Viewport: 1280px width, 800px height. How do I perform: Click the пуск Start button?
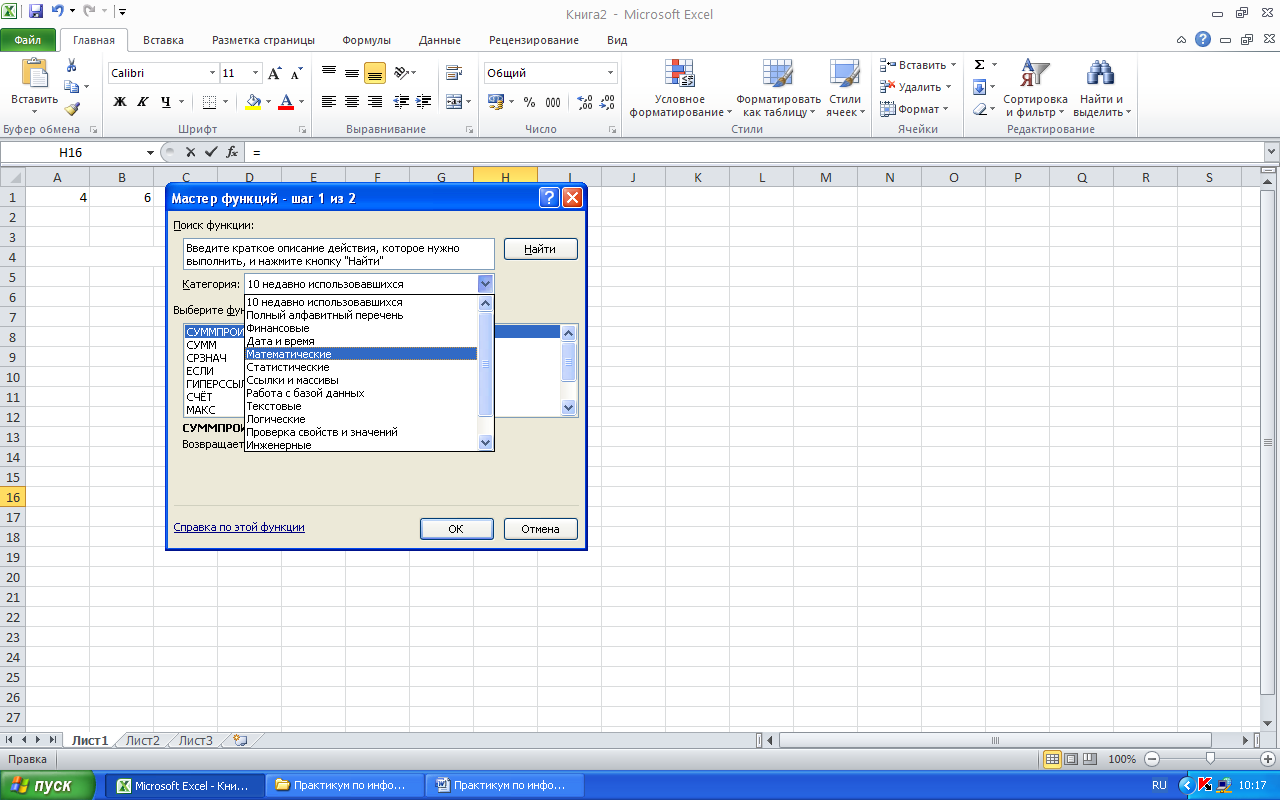[x=48, y=785]
